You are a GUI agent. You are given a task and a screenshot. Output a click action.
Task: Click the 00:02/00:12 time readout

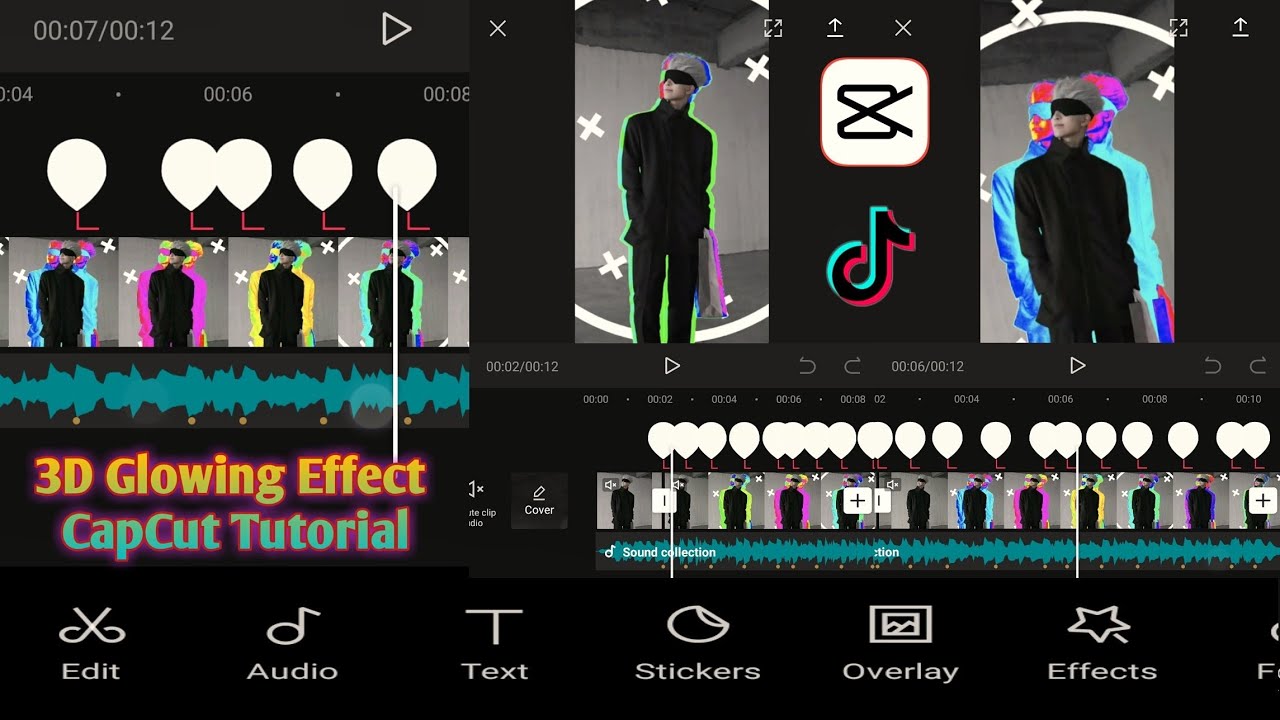pyautogui.click(x=522, y=367)
